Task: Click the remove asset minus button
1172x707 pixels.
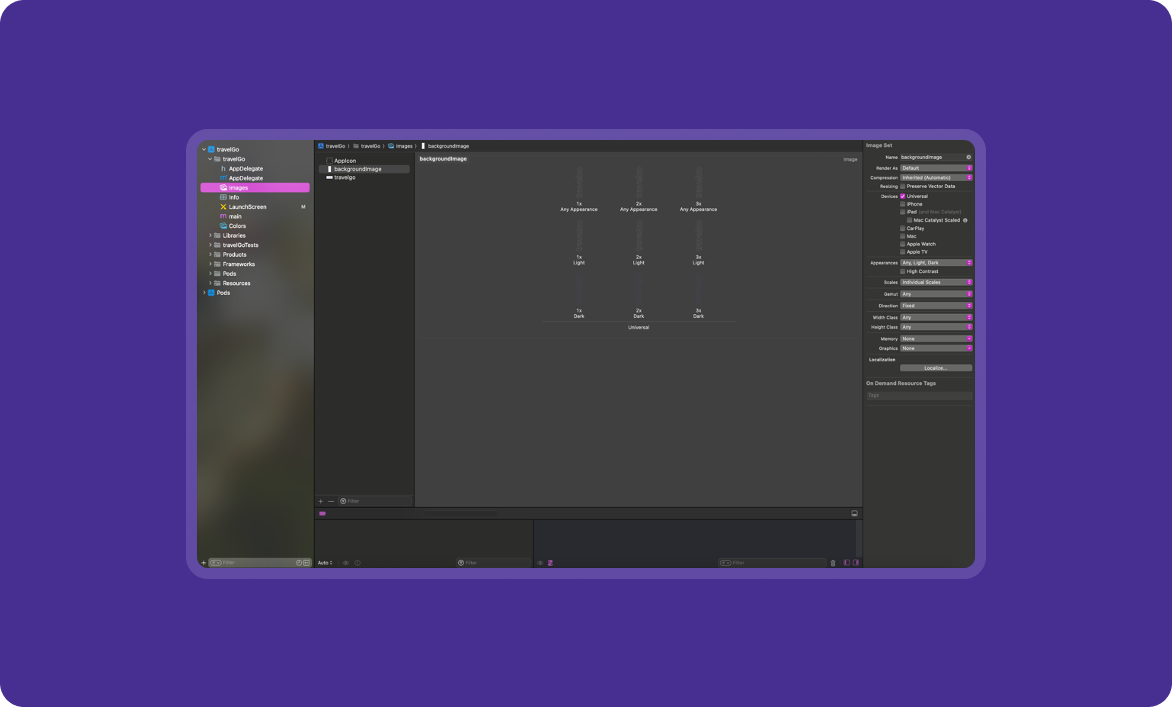Action: pos(331,501)
